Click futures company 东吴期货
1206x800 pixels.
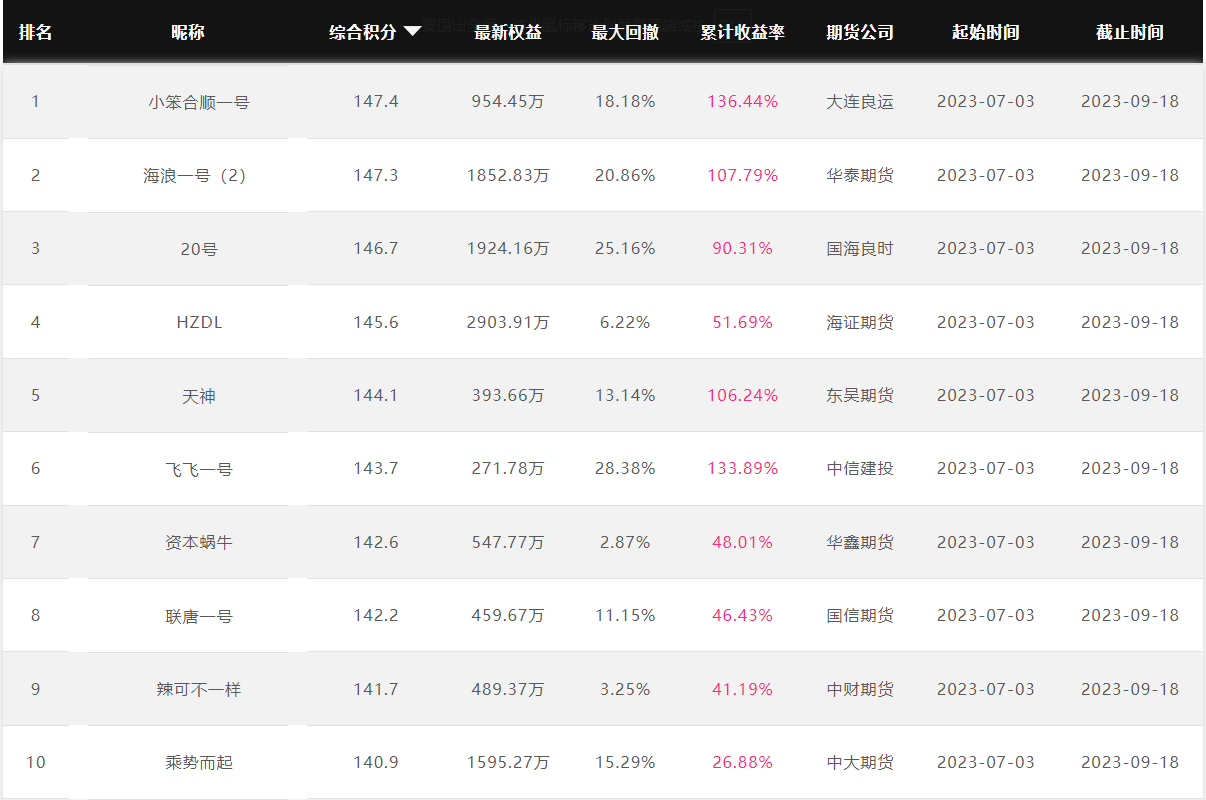[860, 395]
